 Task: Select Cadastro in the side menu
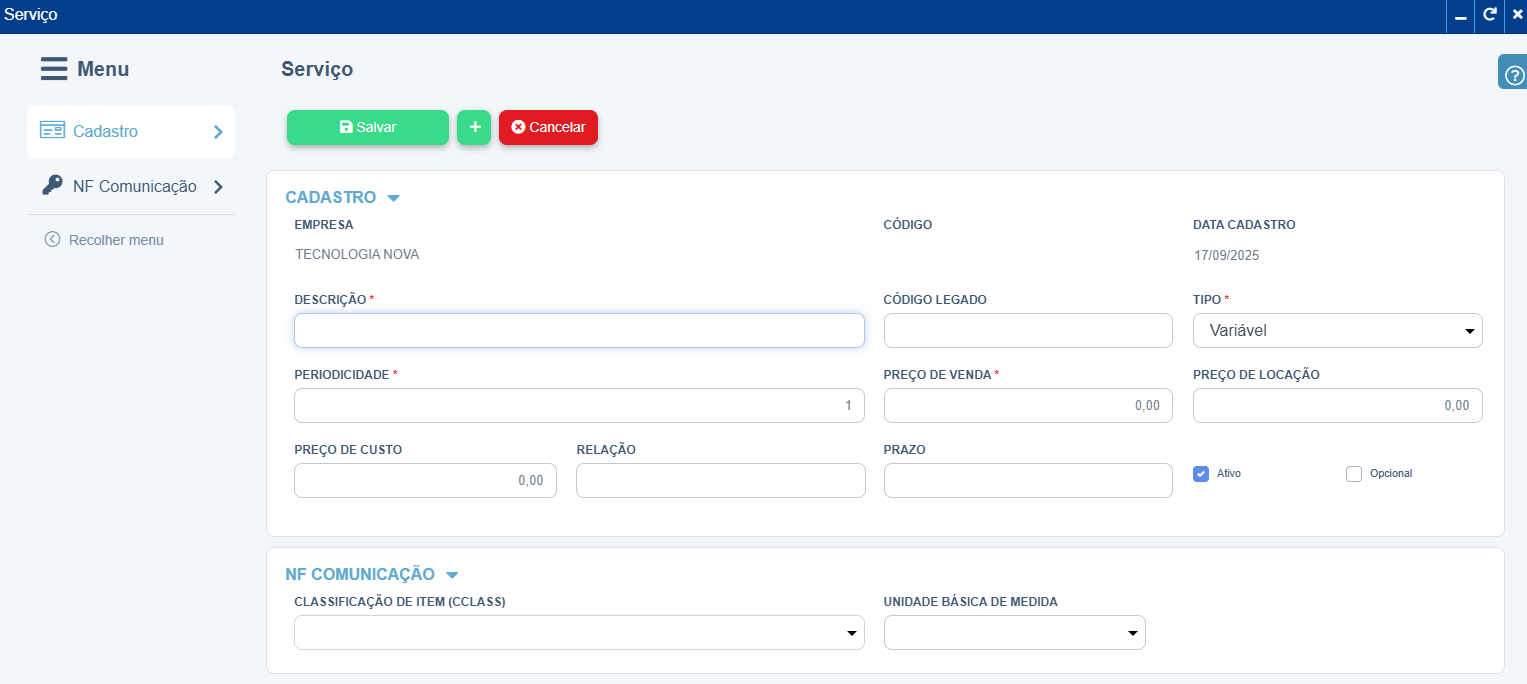pos(106,131)
